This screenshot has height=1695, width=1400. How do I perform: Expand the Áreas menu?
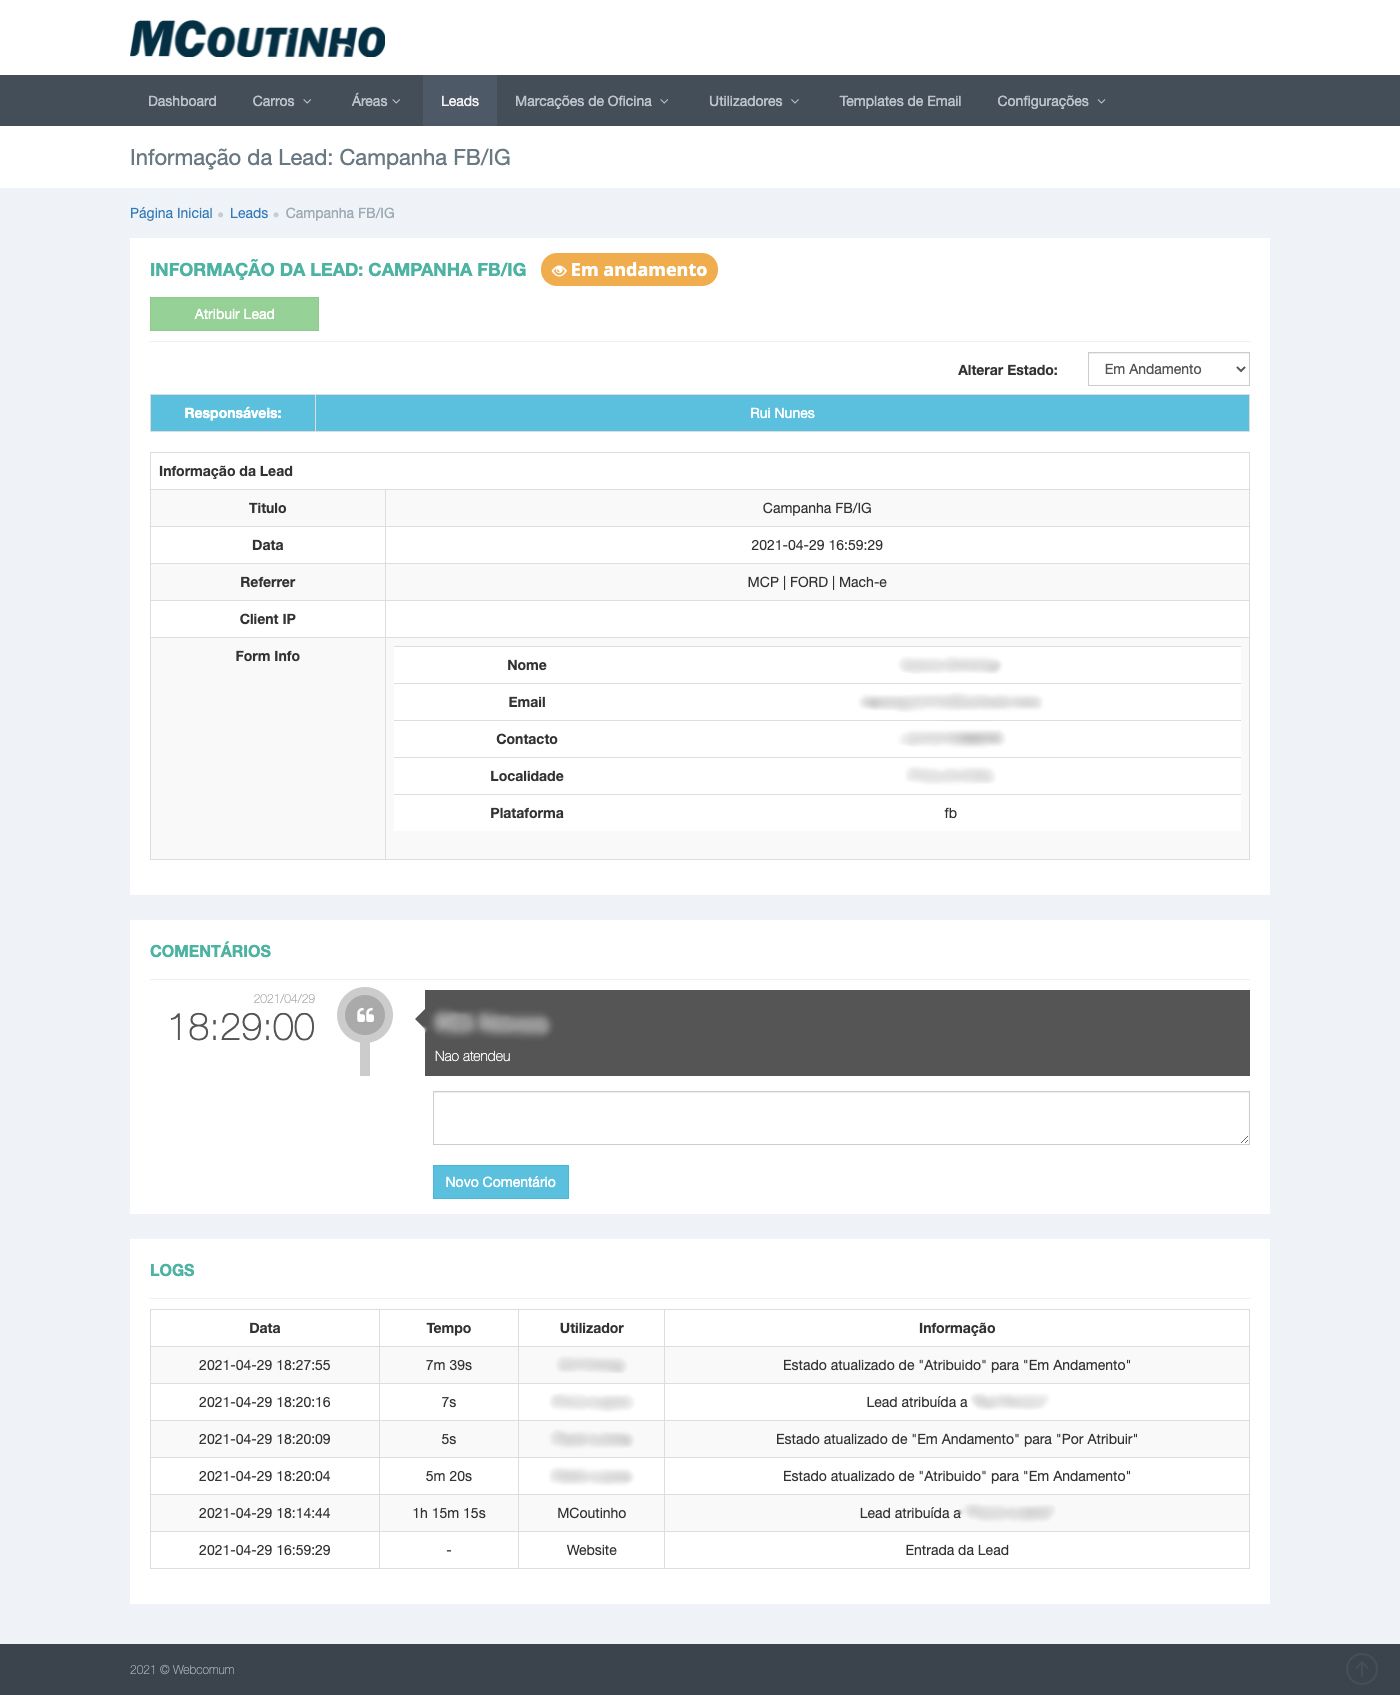(375, 101)
